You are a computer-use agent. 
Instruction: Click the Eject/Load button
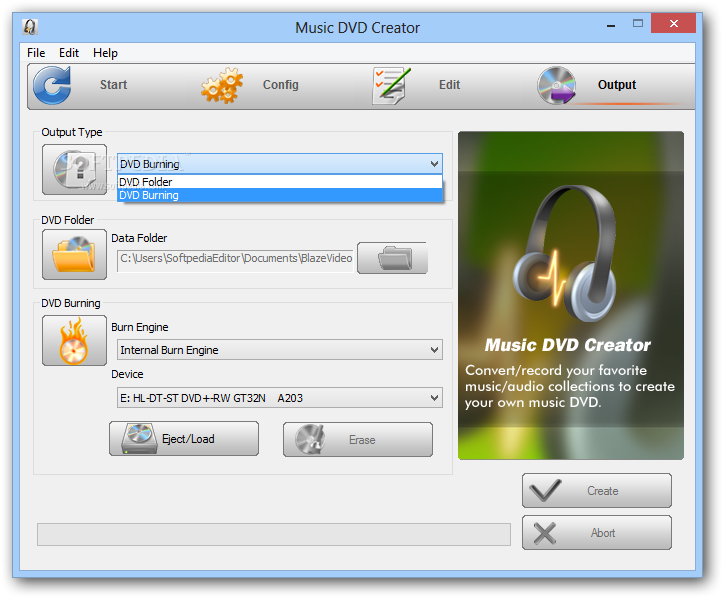[184, 438]
